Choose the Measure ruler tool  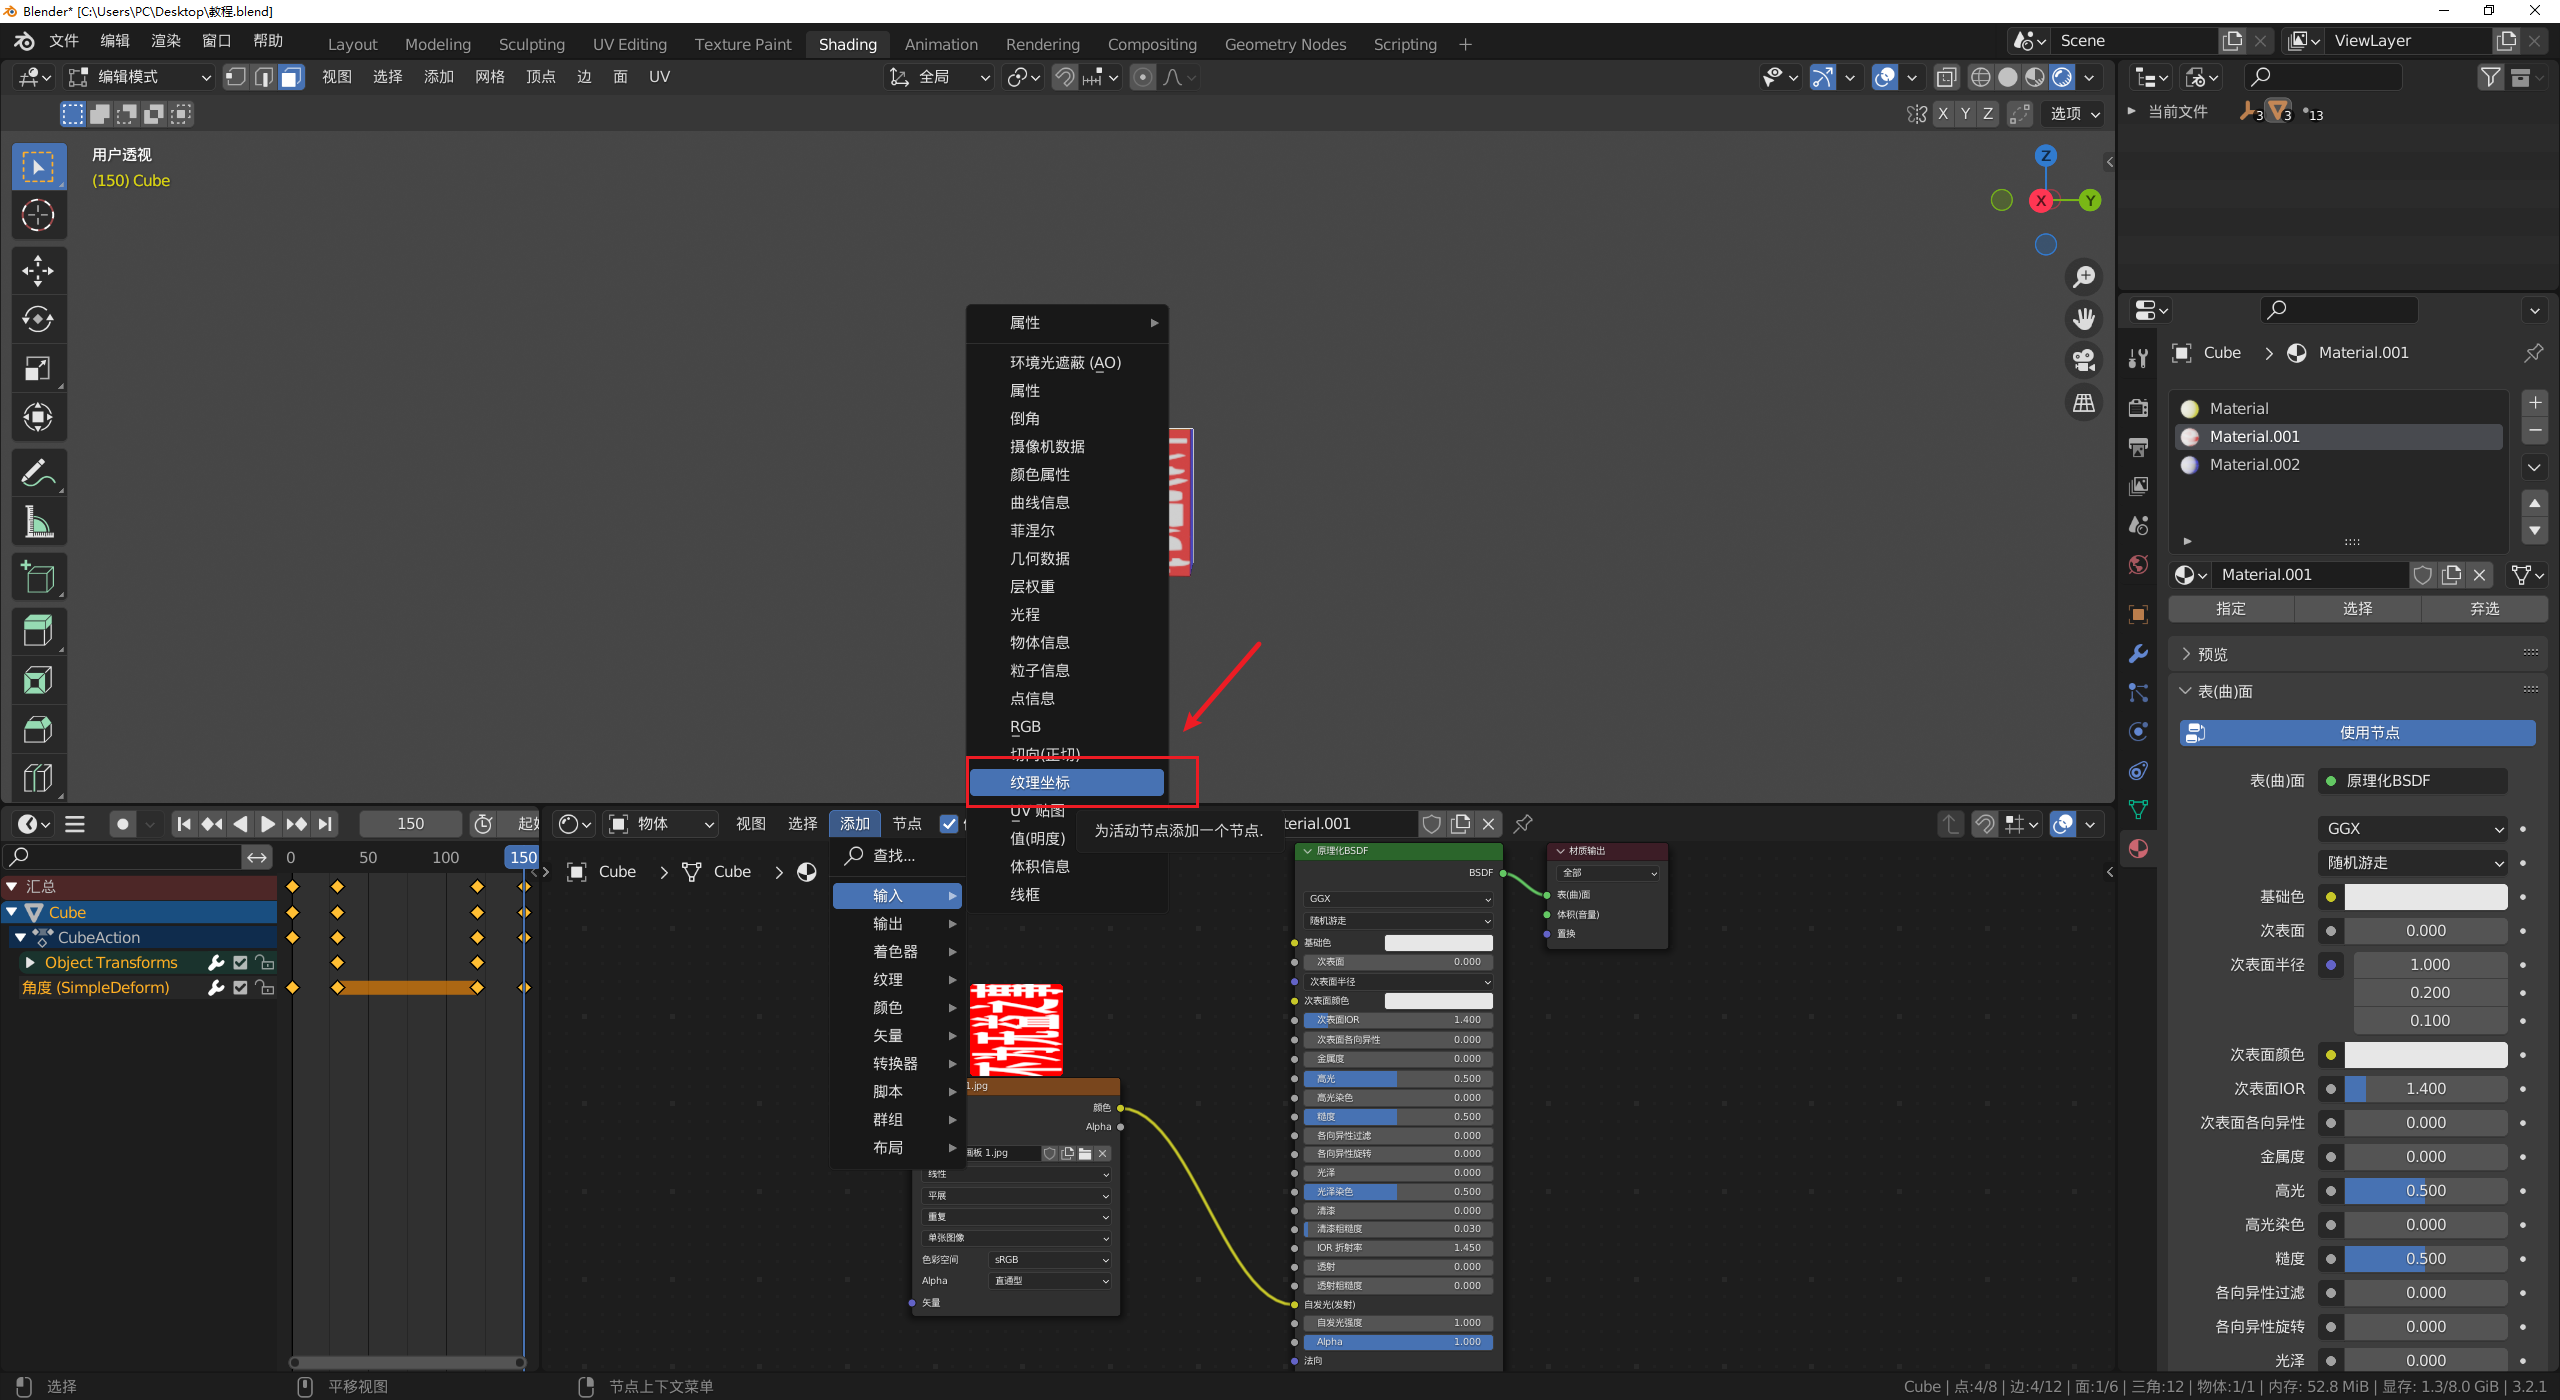coord(38,522)
